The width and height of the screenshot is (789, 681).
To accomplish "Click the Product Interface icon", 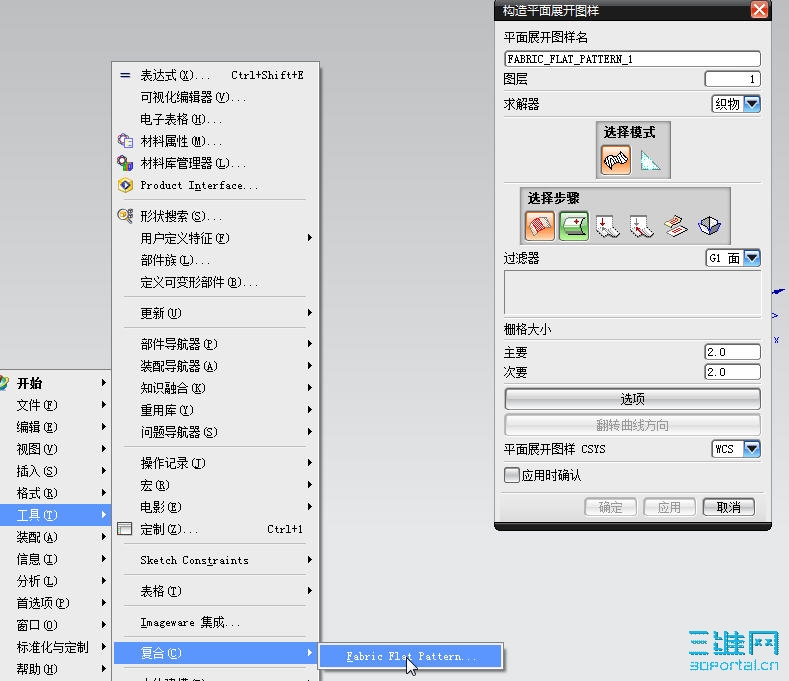I will point(125,185).
